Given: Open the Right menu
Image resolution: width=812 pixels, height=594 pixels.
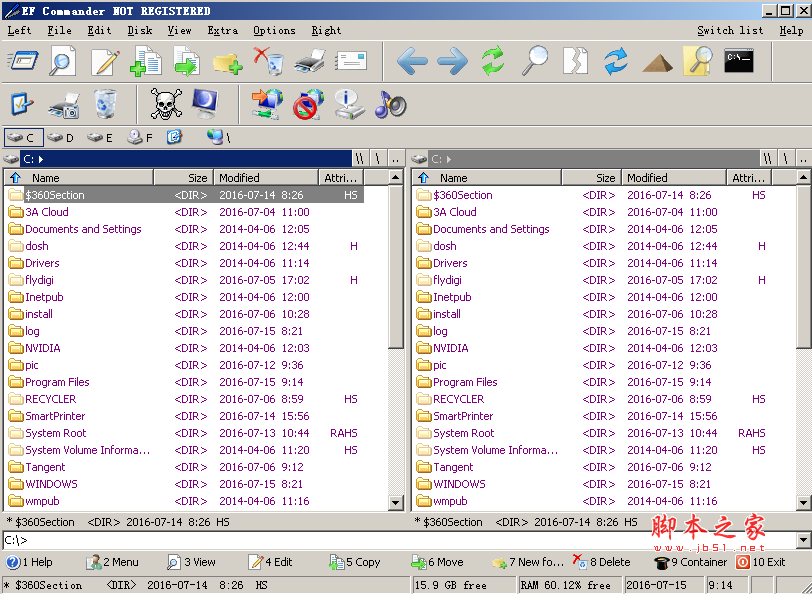Looking at the screenshot, I should tap(326, 31).
